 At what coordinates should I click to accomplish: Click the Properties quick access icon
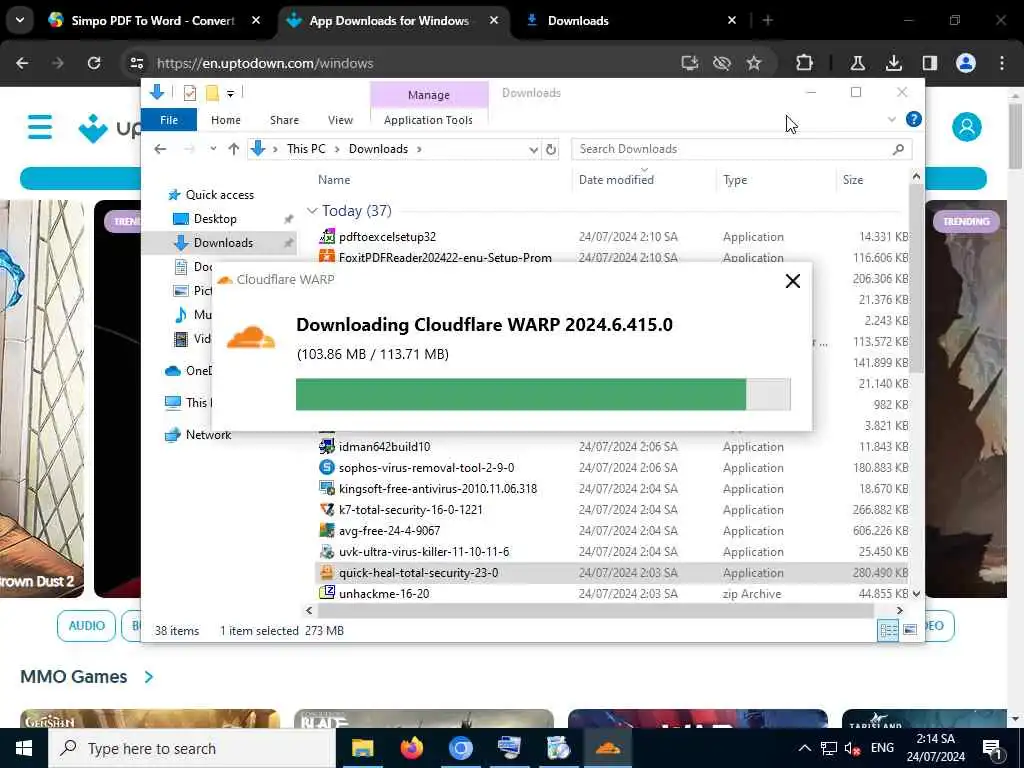coord(189,93)
